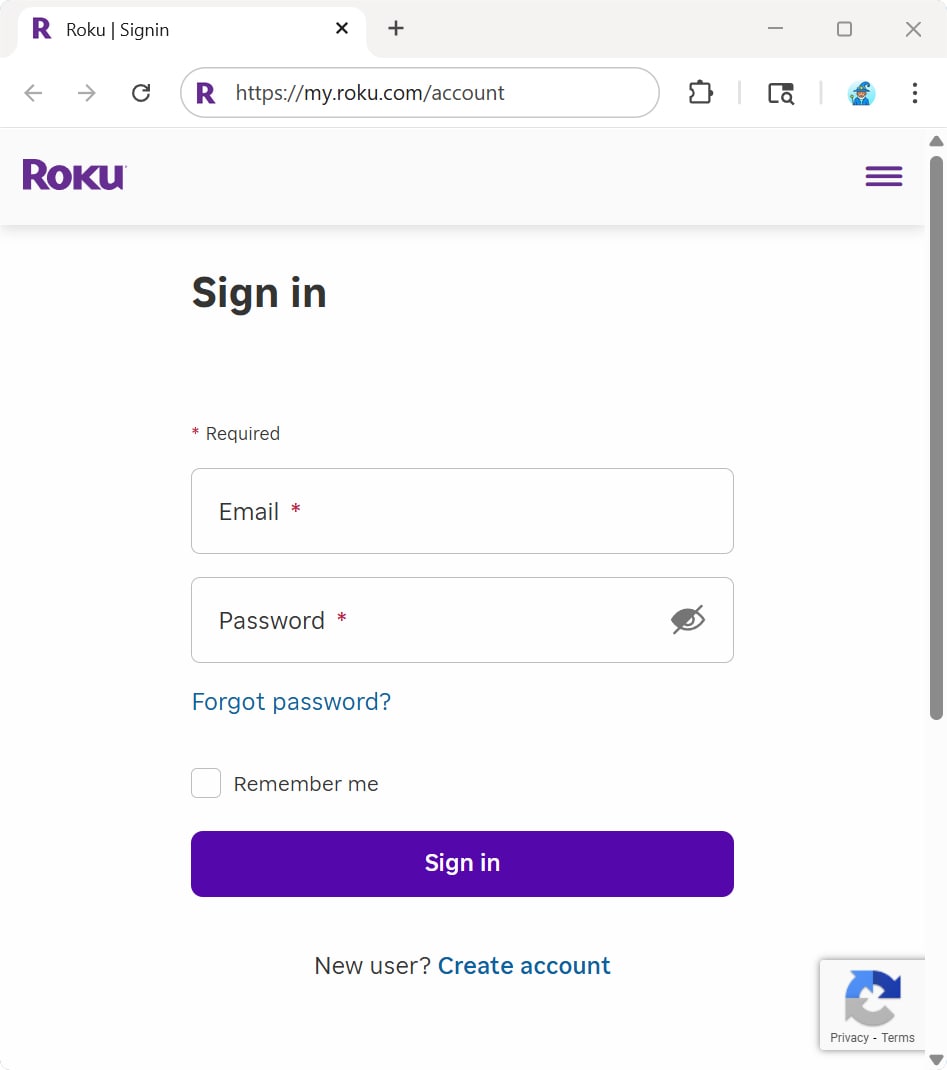Follow the Create account link
Image resolution: width=947 pixels, height=1070 pixels.
point(524,966)
